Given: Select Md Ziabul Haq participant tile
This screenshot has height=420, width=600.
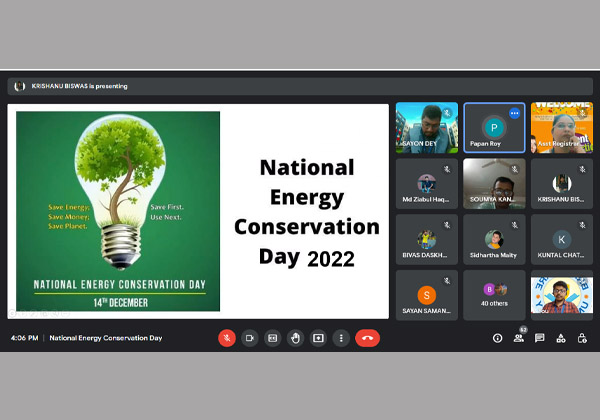Looking at the screenshot, I should click(x=427, y=184).
